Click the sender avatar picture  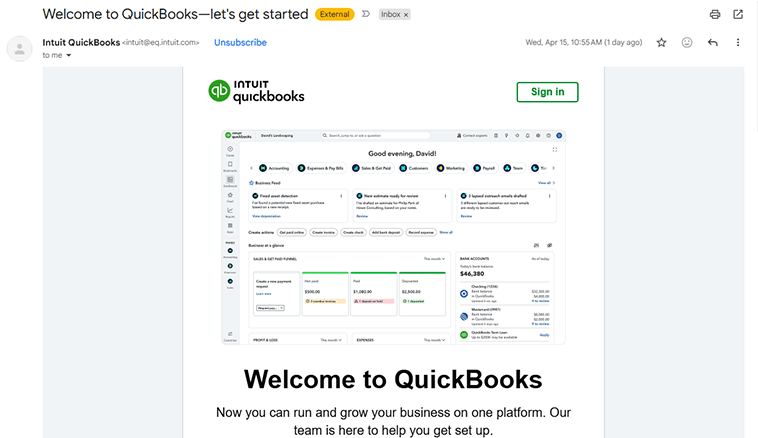(x=20, y=49)
